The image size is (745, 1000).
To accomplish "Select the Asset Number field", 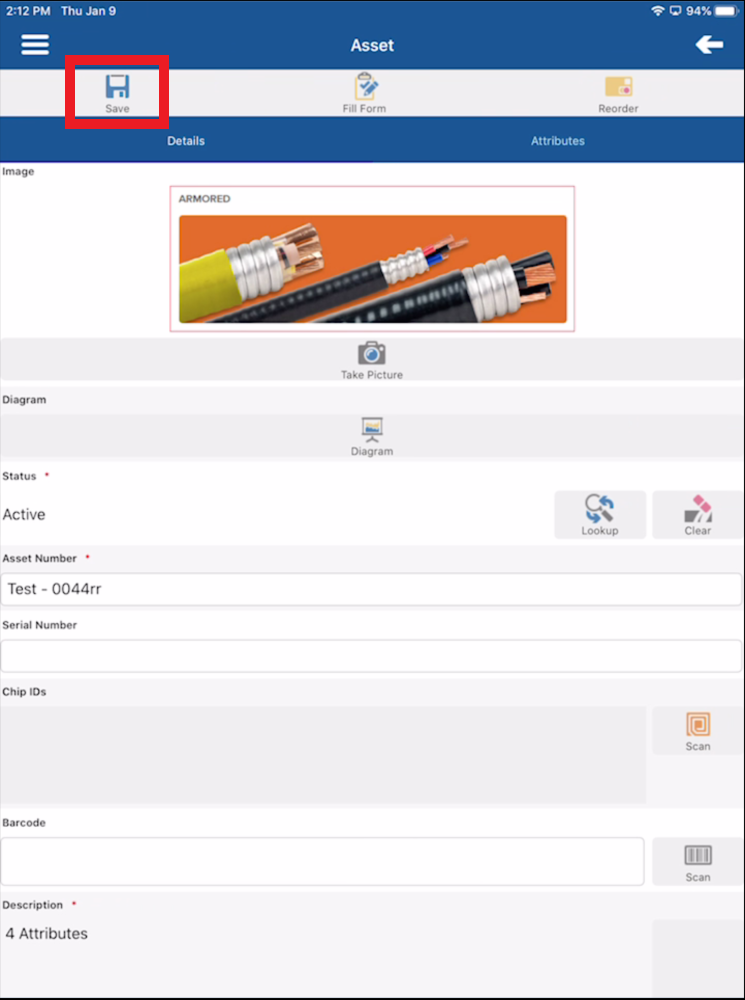I will click(371, 589).
